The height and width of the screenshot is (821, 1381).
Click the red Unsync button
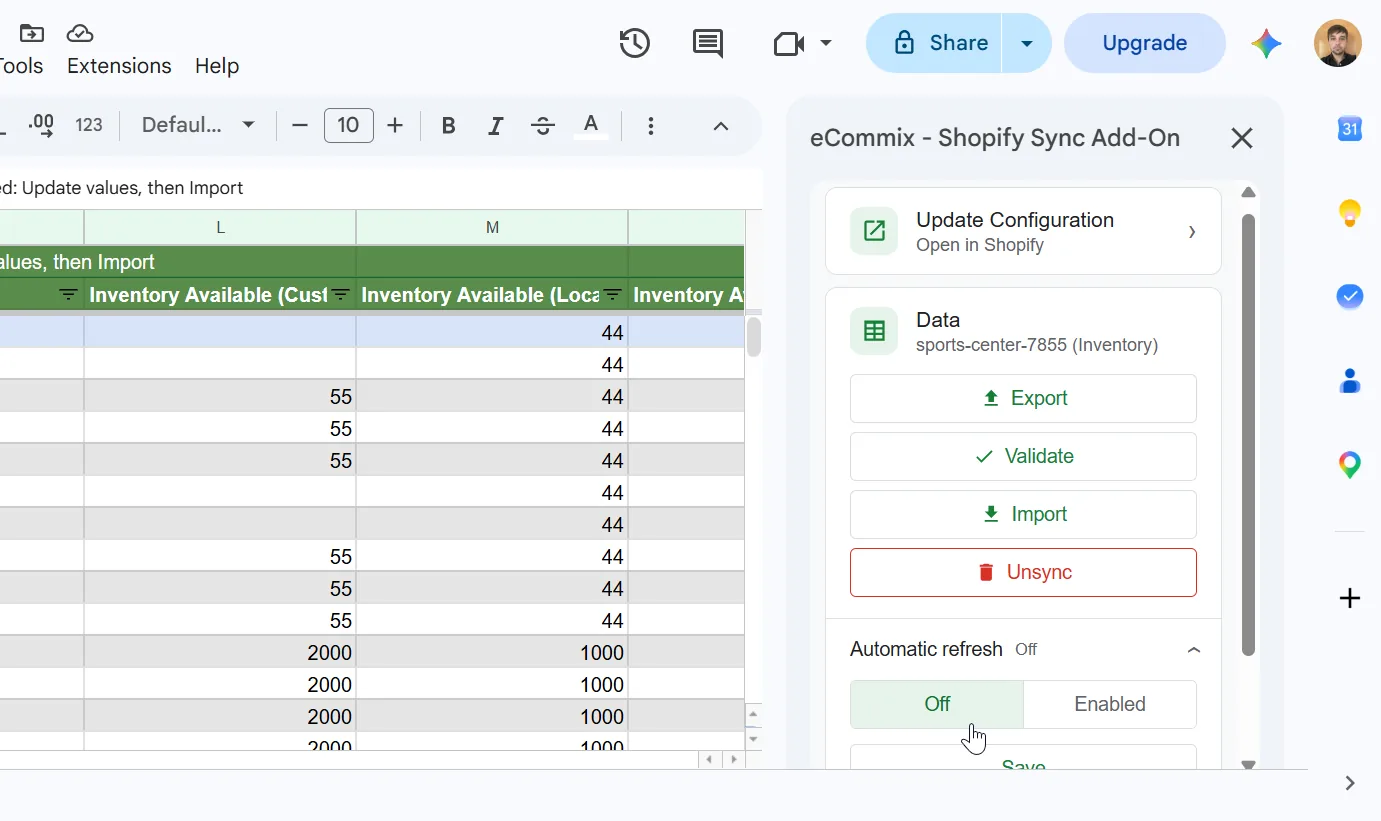[1023, 572]
